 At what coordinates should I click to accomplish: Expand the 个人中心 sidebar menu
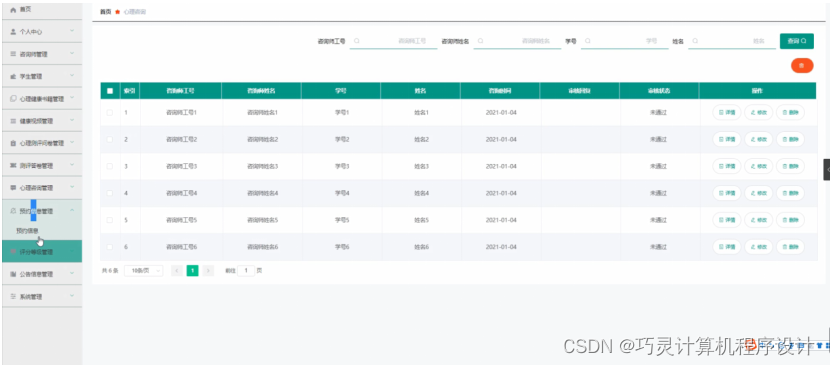coord(42,32)
